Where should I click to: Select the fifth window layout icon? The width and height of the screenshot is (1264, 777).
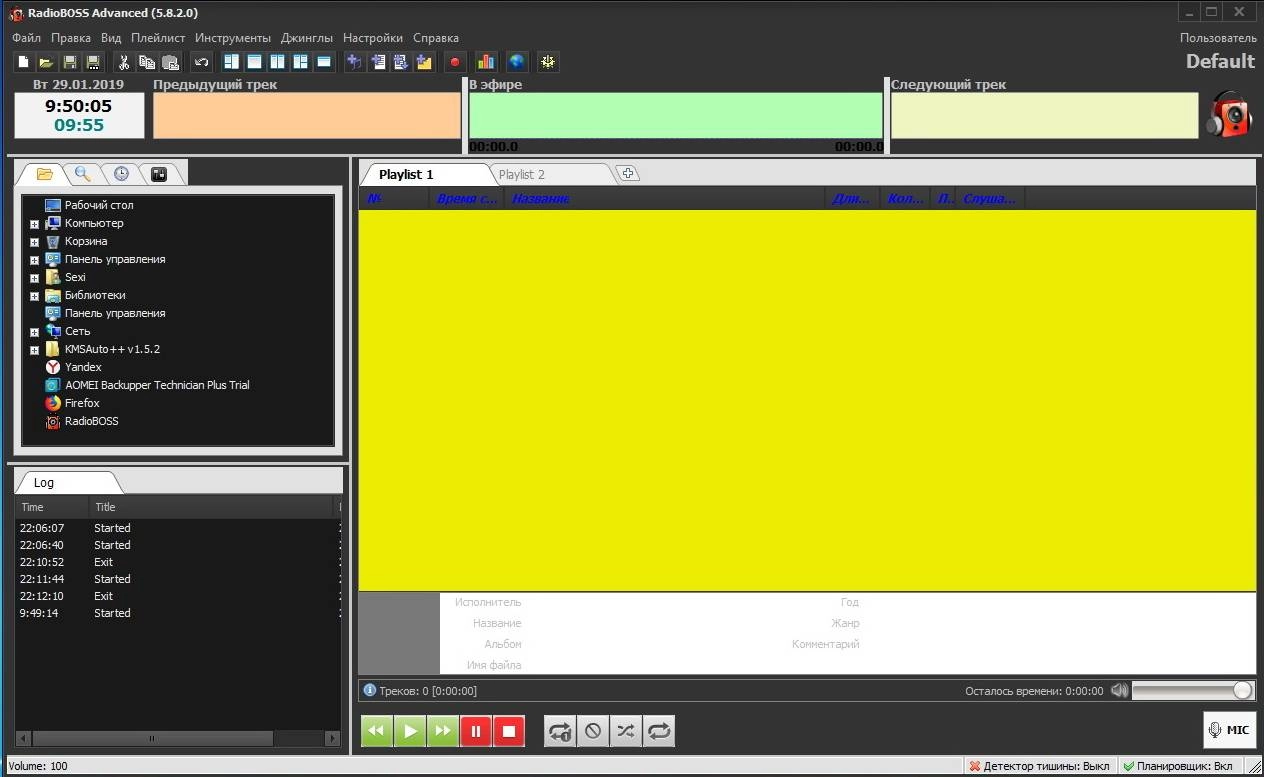[324, 62]
